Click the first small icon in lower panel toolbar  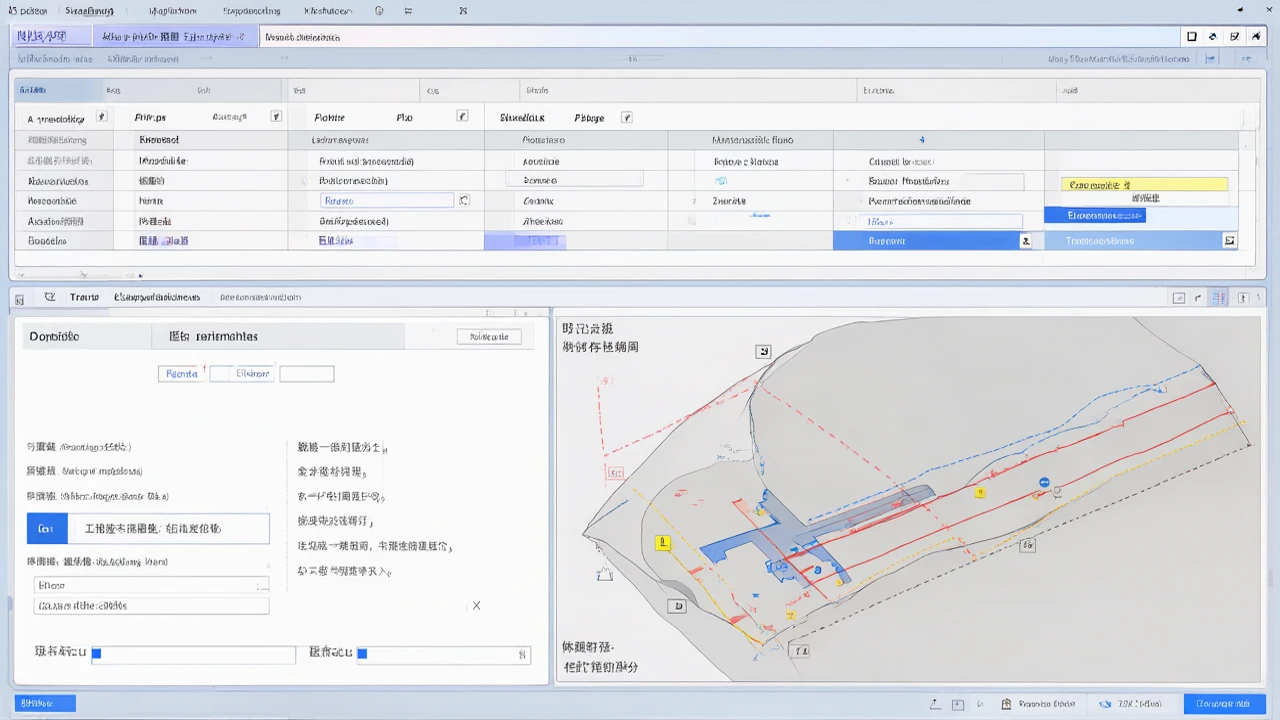(20, 297)
